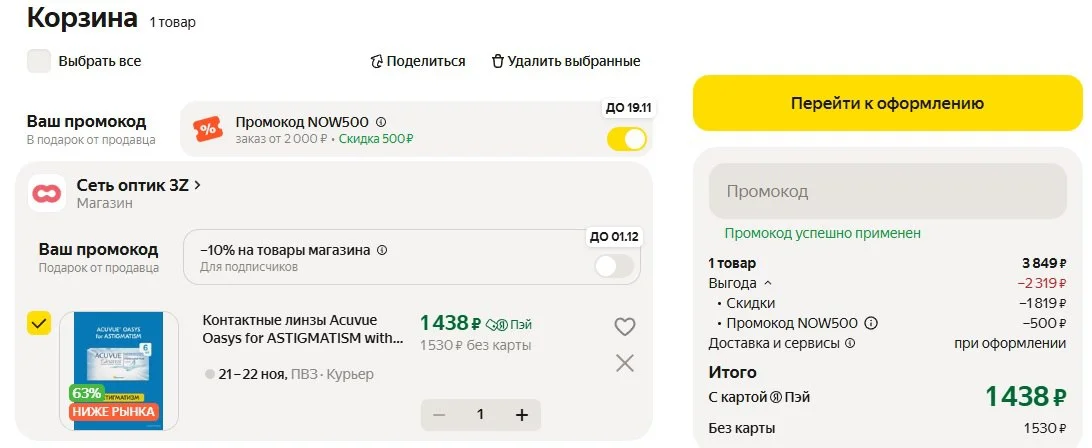Click the Сеть оптик 3Z store logo
The image size is (1092, 448).
(47, 193)
